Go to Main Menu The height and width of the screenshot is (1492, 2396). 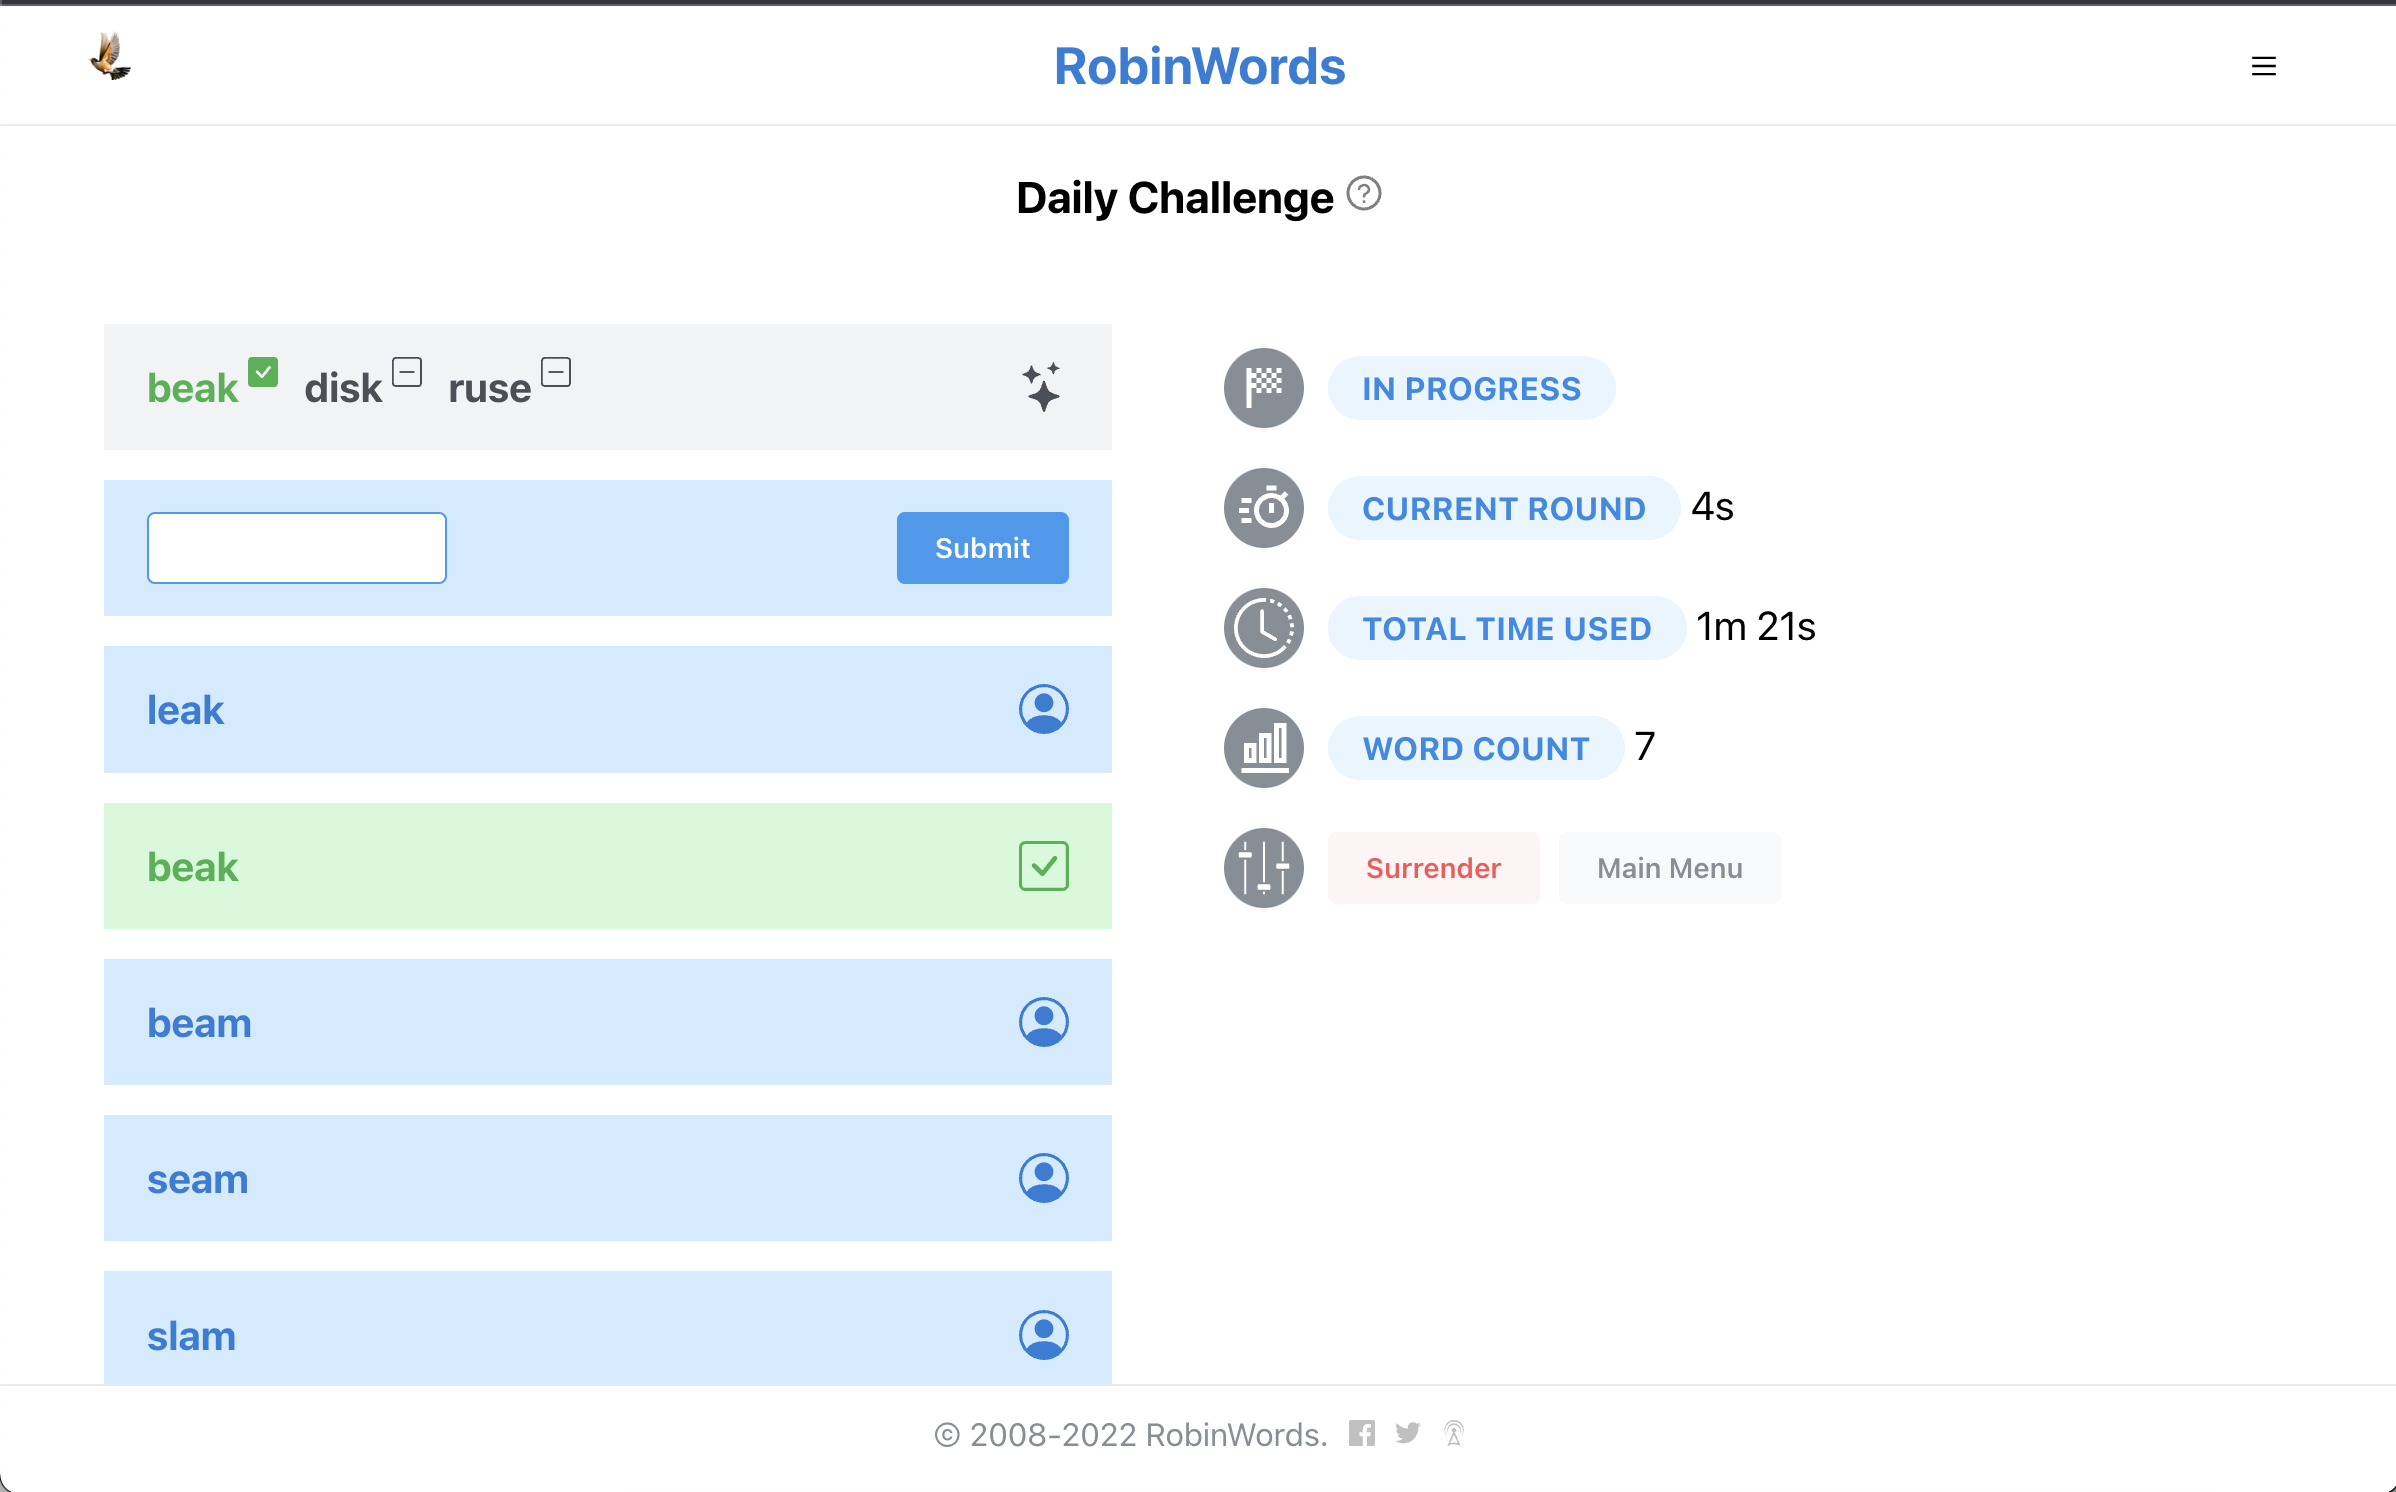1669,868
